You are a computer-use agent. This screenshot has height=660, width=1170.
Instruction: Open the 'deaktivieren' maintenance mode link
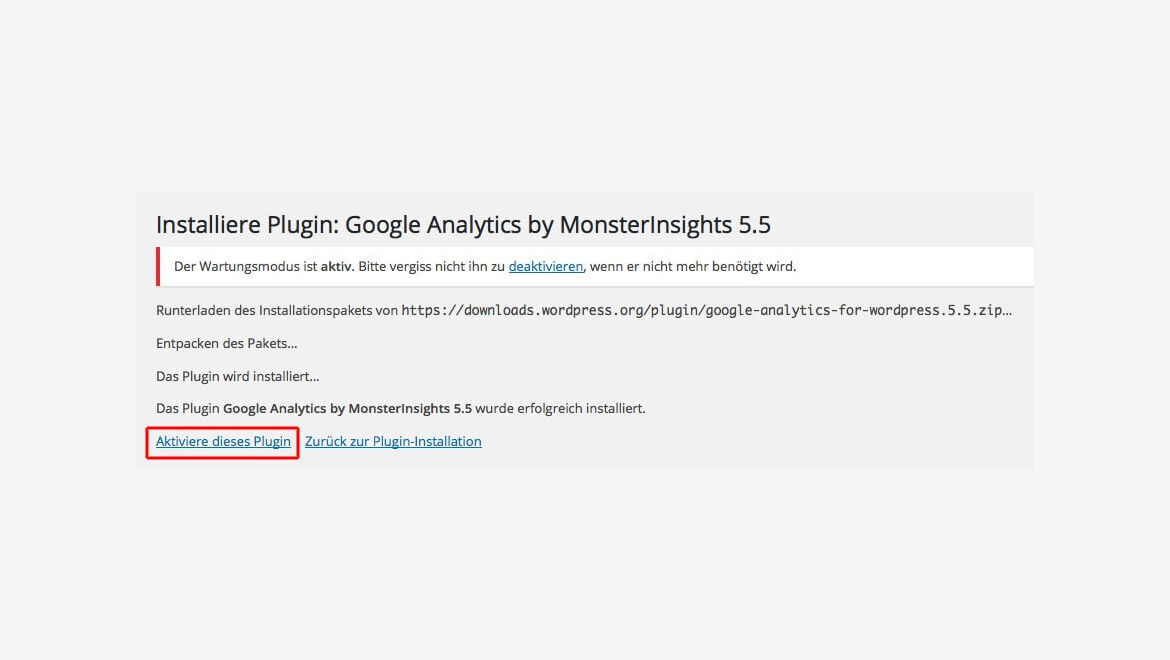(545, 266)
